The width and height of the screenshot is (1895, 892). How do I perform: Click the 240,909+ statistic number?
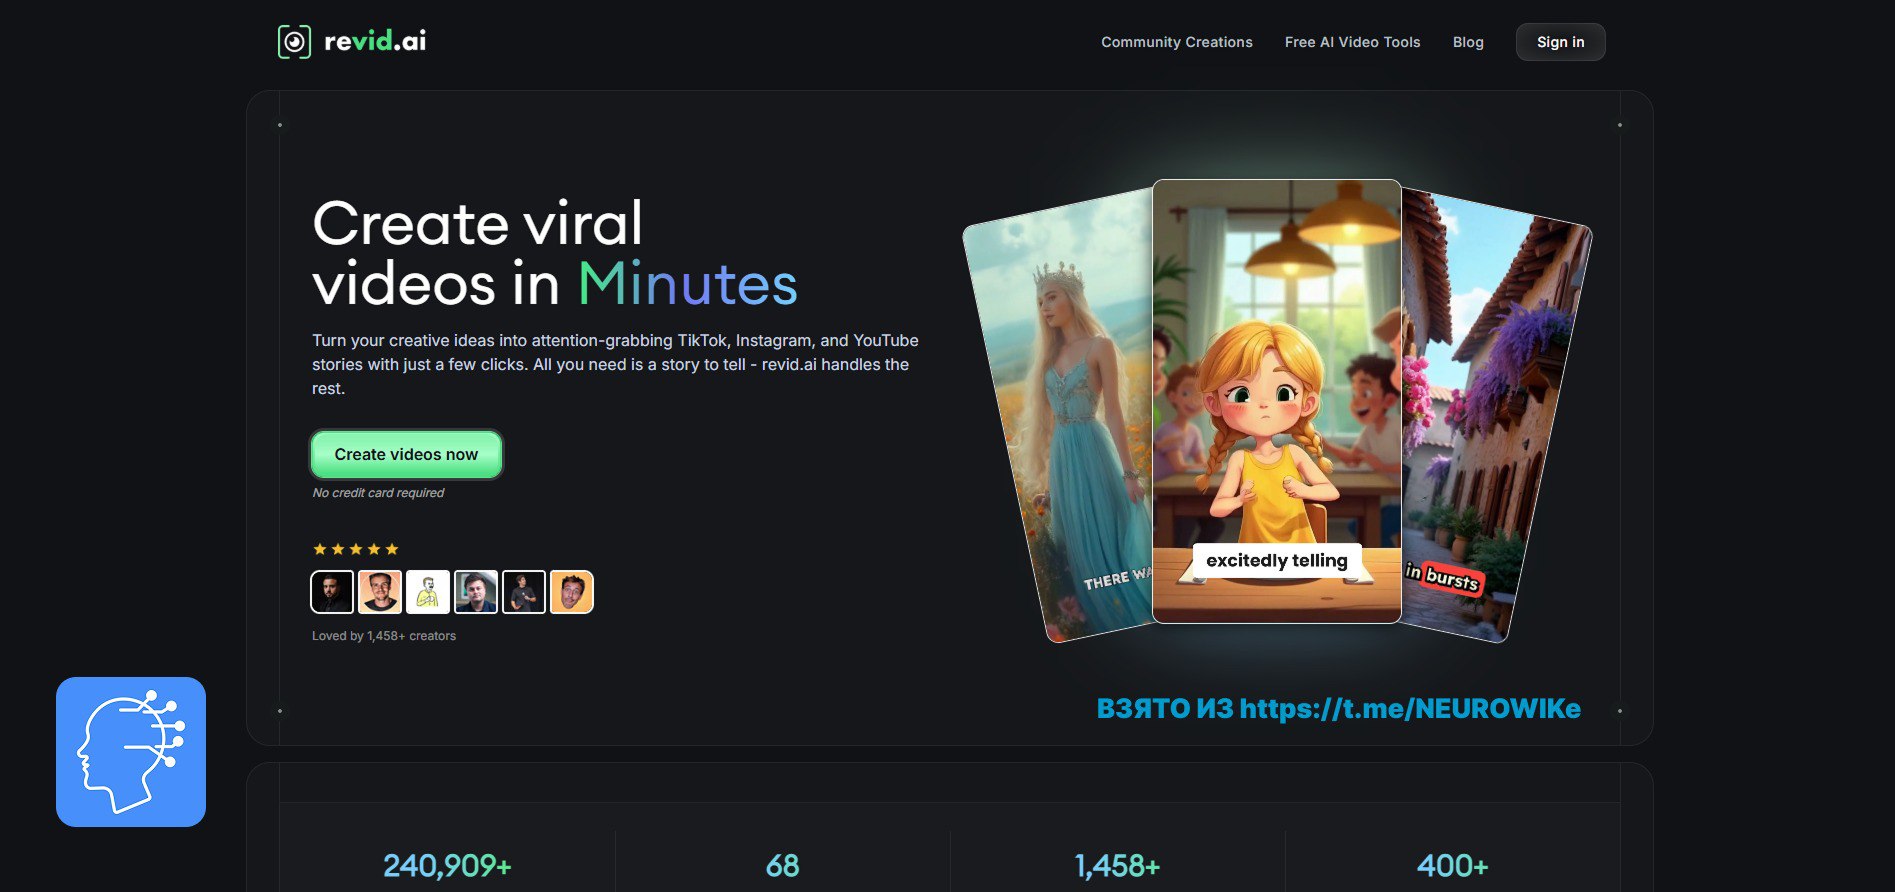[x=447, y=865]
